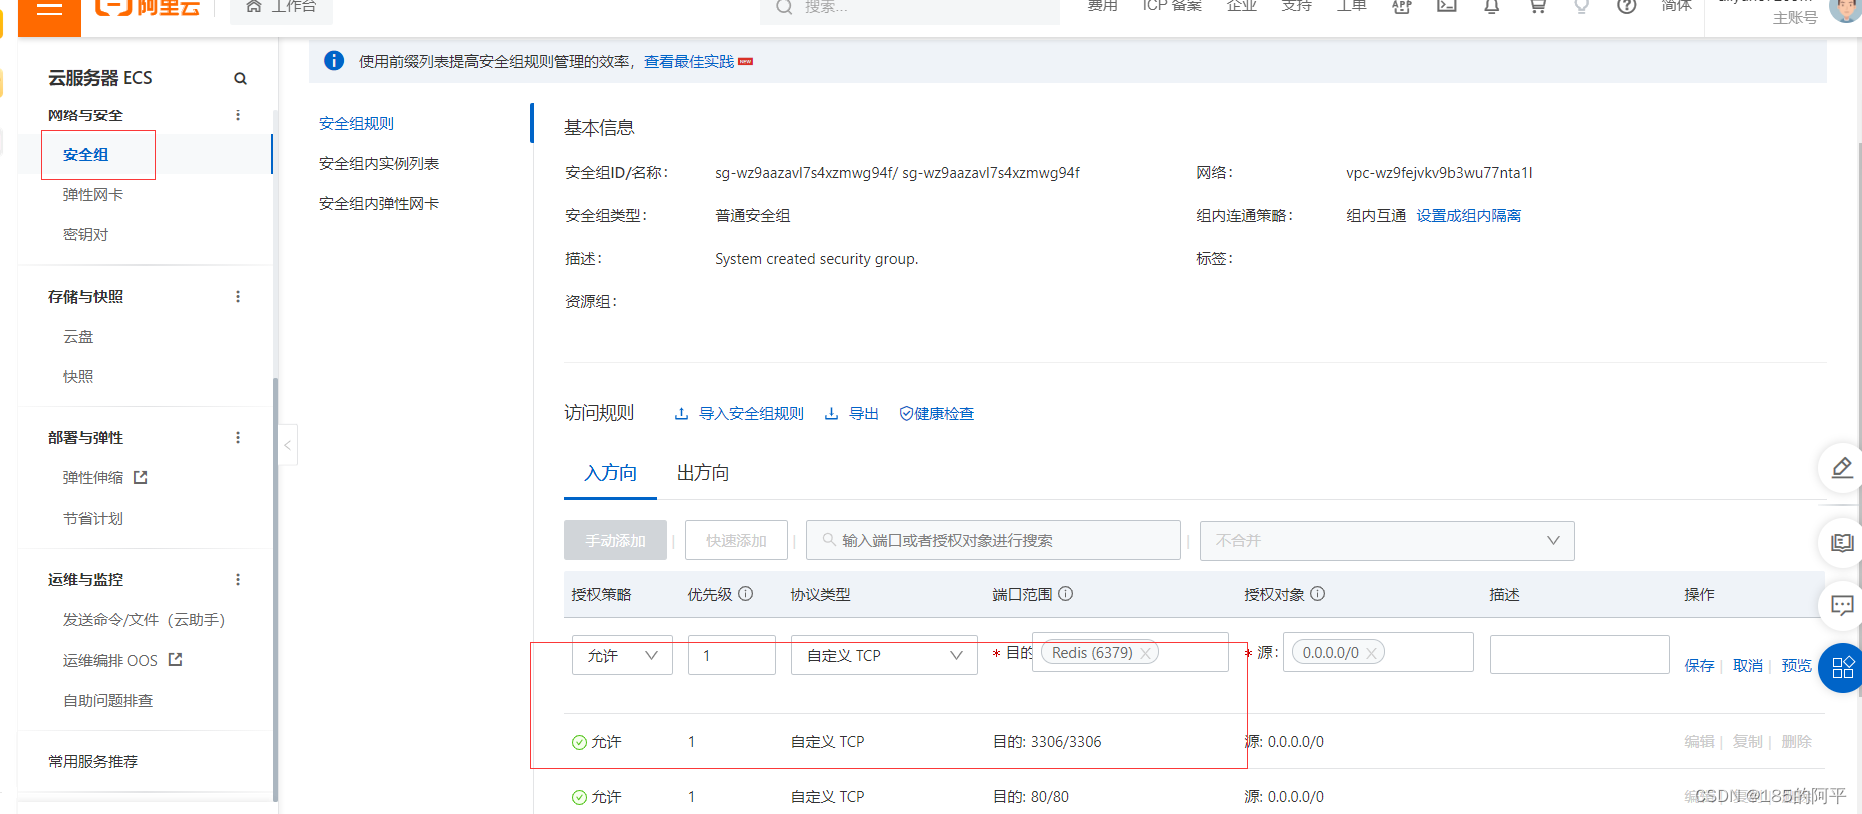The width and height of the screenshot is (1862, 814).
Task: Remove the Redis (6379) port tag
Action: click(x=1146, y=653)
